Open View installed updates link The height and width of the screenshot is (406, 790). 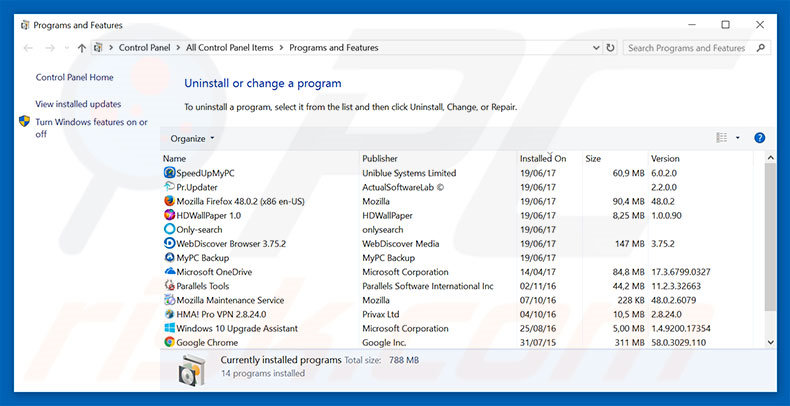[78, 104]
